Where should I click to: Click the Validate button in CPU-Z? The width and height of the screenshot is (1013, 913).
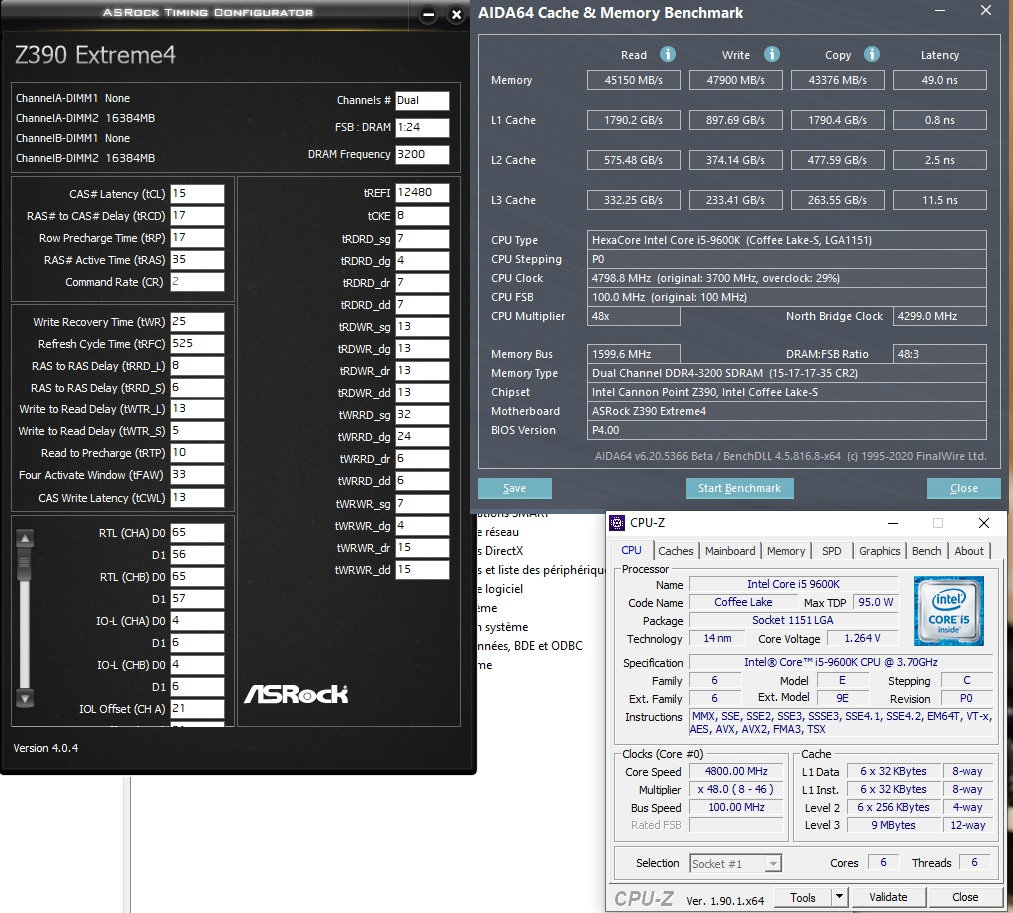click(888, 897)
